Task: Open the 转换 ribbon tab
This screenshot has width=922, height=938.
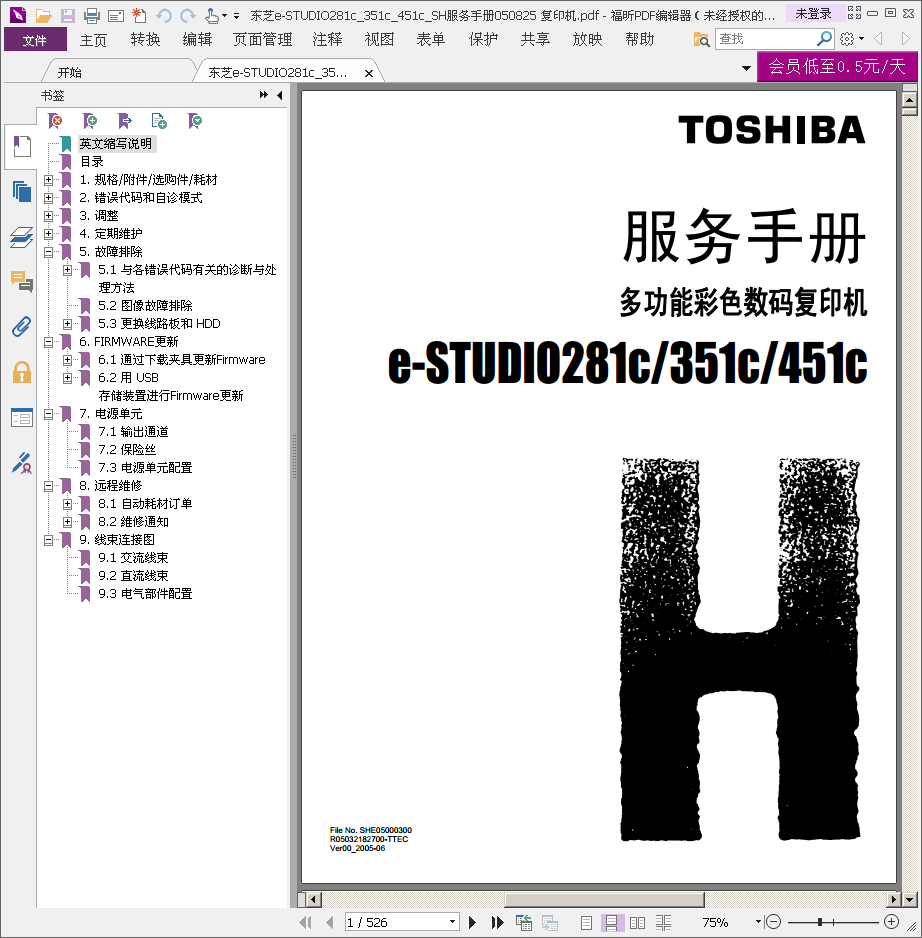Action: tap(145, 39)
